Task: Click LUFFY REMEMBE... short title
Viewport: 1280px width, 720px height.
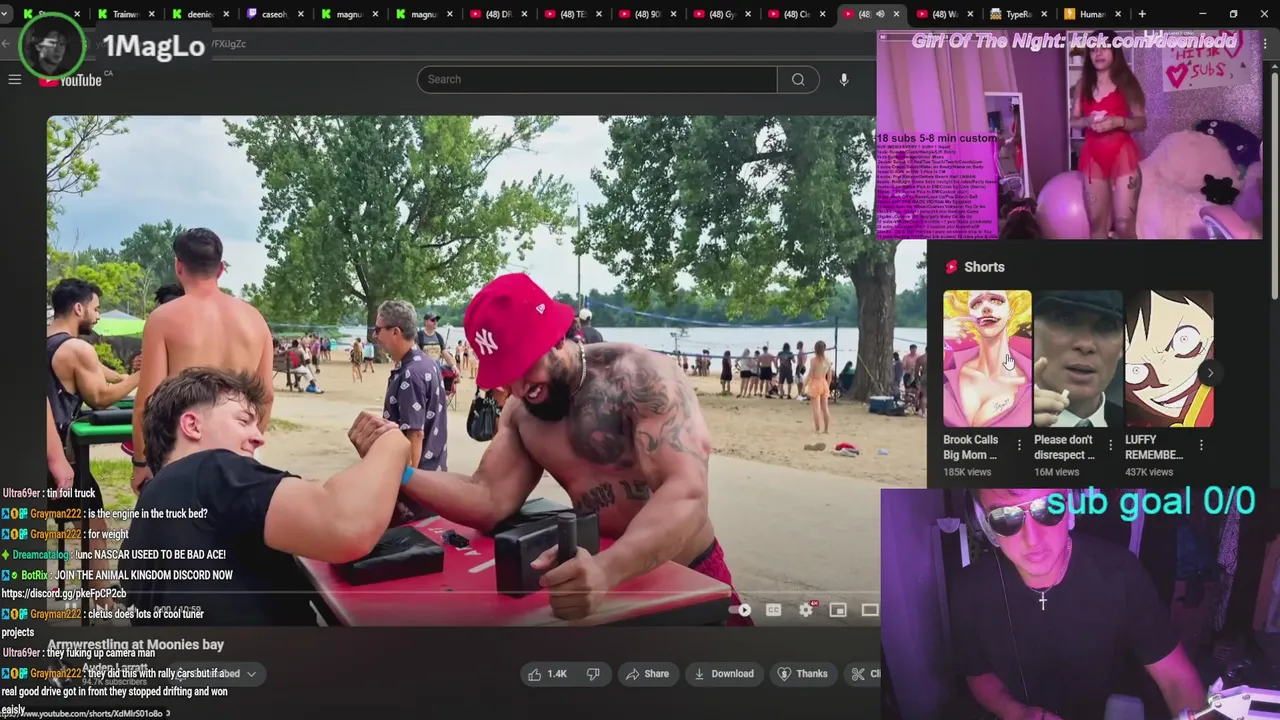Action: [1155, 447]
